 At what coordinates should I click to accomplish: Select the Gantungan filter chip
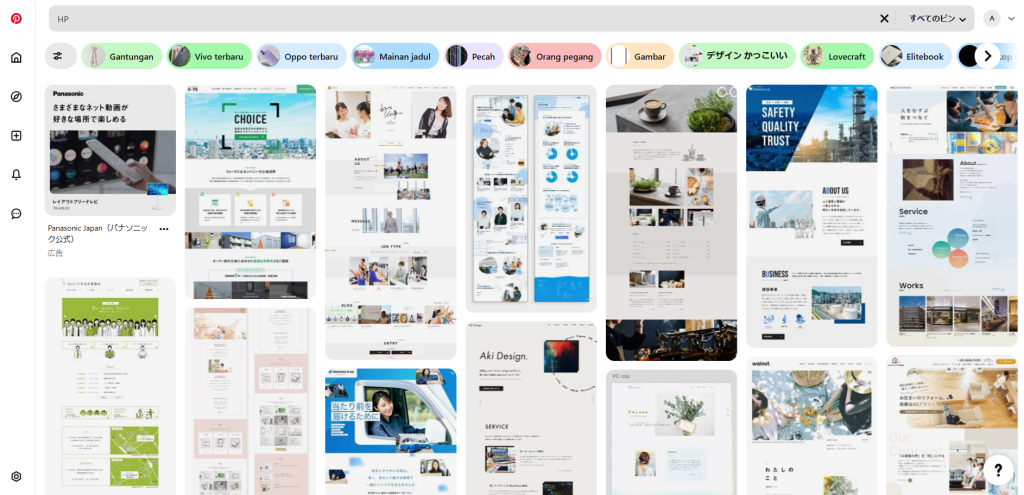(122, 56)
